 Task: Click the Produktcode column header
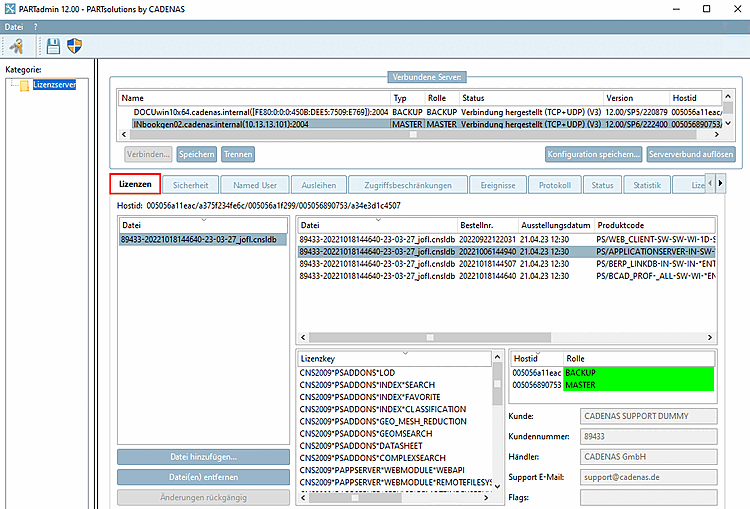pos(654,225)
